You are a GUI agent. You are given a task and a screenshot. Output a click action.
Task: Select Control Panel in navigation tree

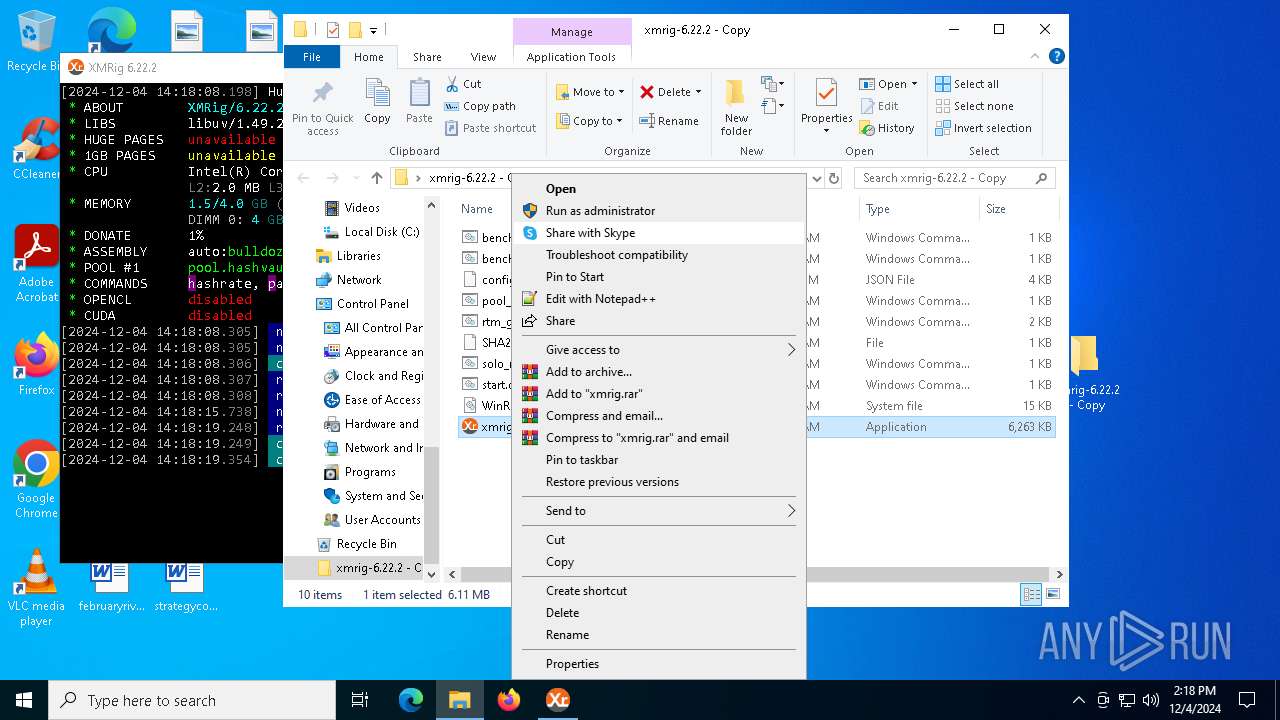coord(372,304)
